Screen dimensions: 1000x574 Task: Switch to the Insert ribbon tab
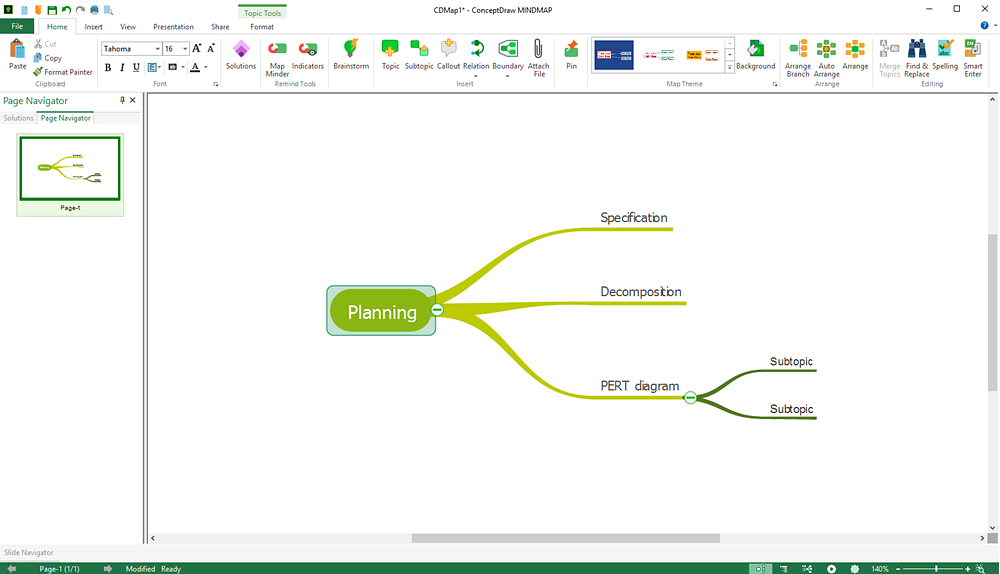[93, 27]
